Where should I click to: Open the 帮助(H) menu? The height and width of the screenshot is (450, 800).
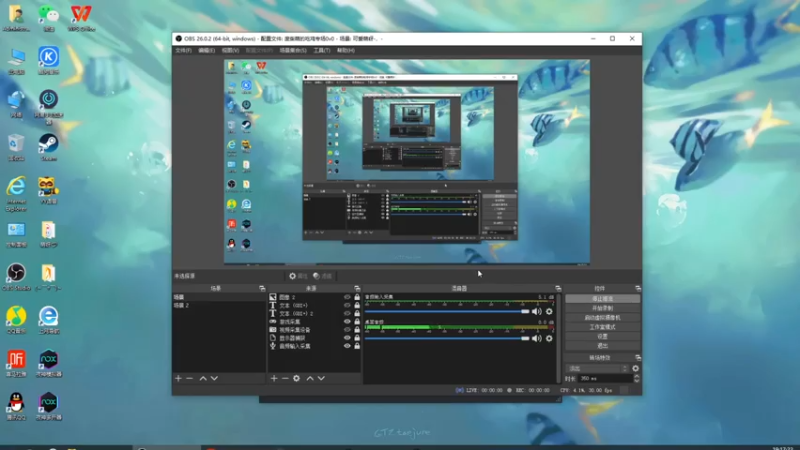(345, 51)
